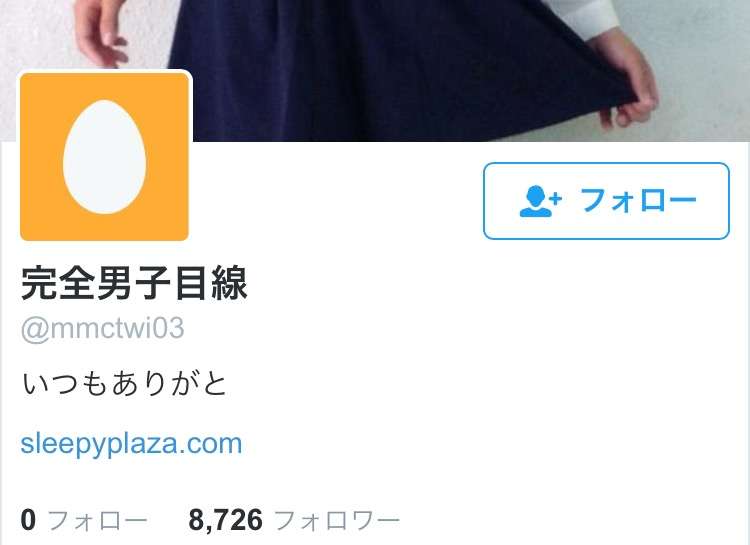Follow the 完全男子目線 account
The width and height of the screenshot is (750, 545).
(606, 201)
